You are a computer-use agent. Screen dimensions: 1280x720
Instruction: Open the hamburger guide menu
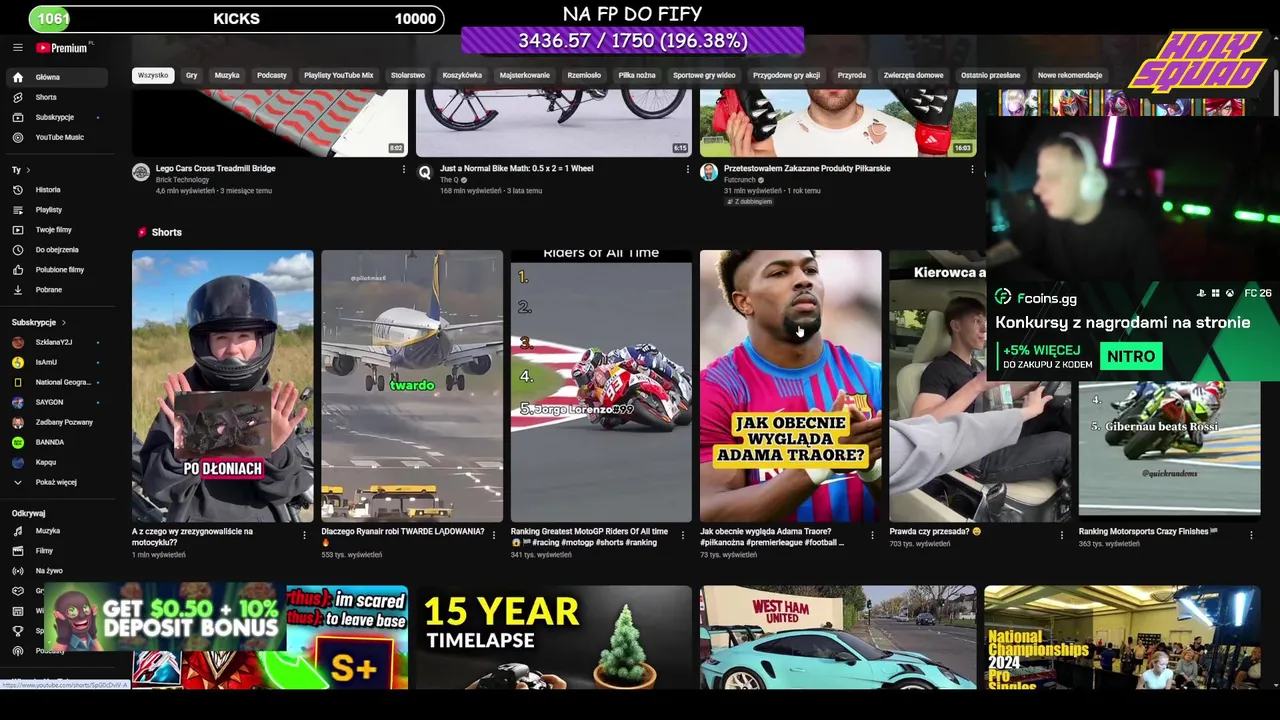[17, 48]
